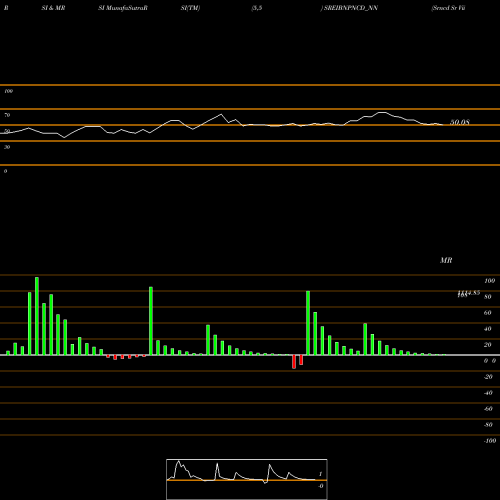This screenshot has height=500, width=500.
Task: Click the 'SI(TM)' header label
Action: click(x=190, y=8)
